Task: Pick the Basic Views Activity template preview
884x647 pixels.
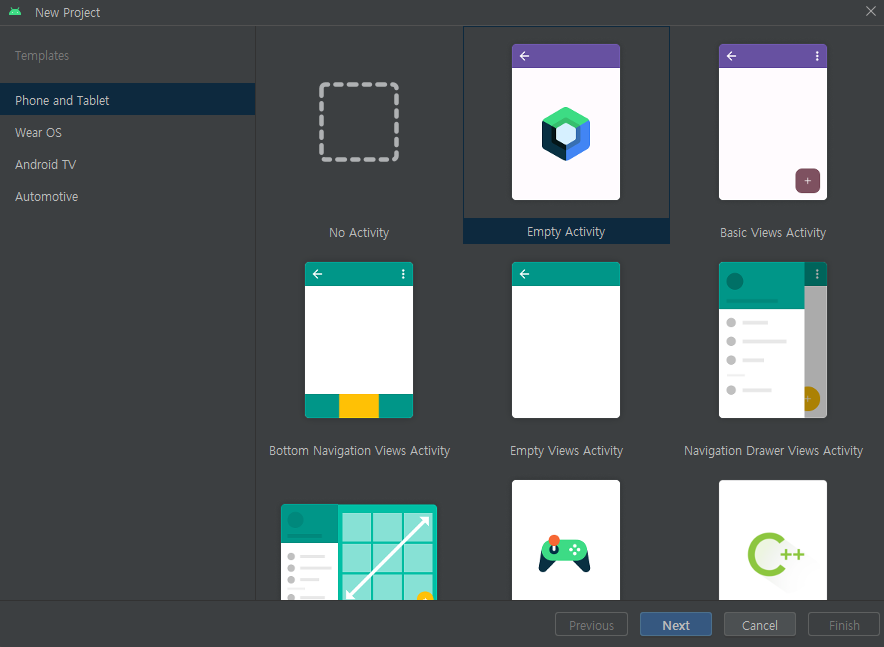Action: (772, 122)
